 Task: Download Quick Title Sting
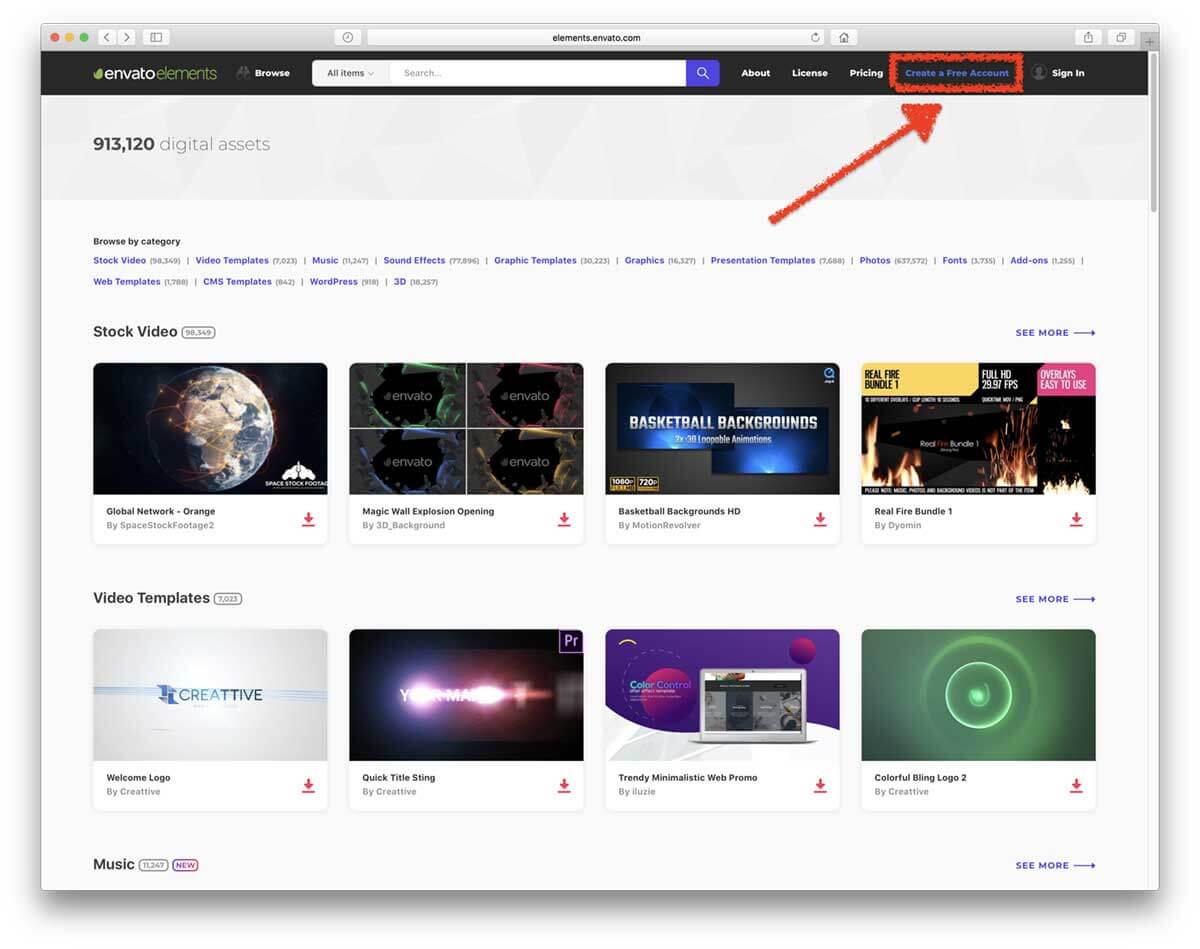coord(564,785)
